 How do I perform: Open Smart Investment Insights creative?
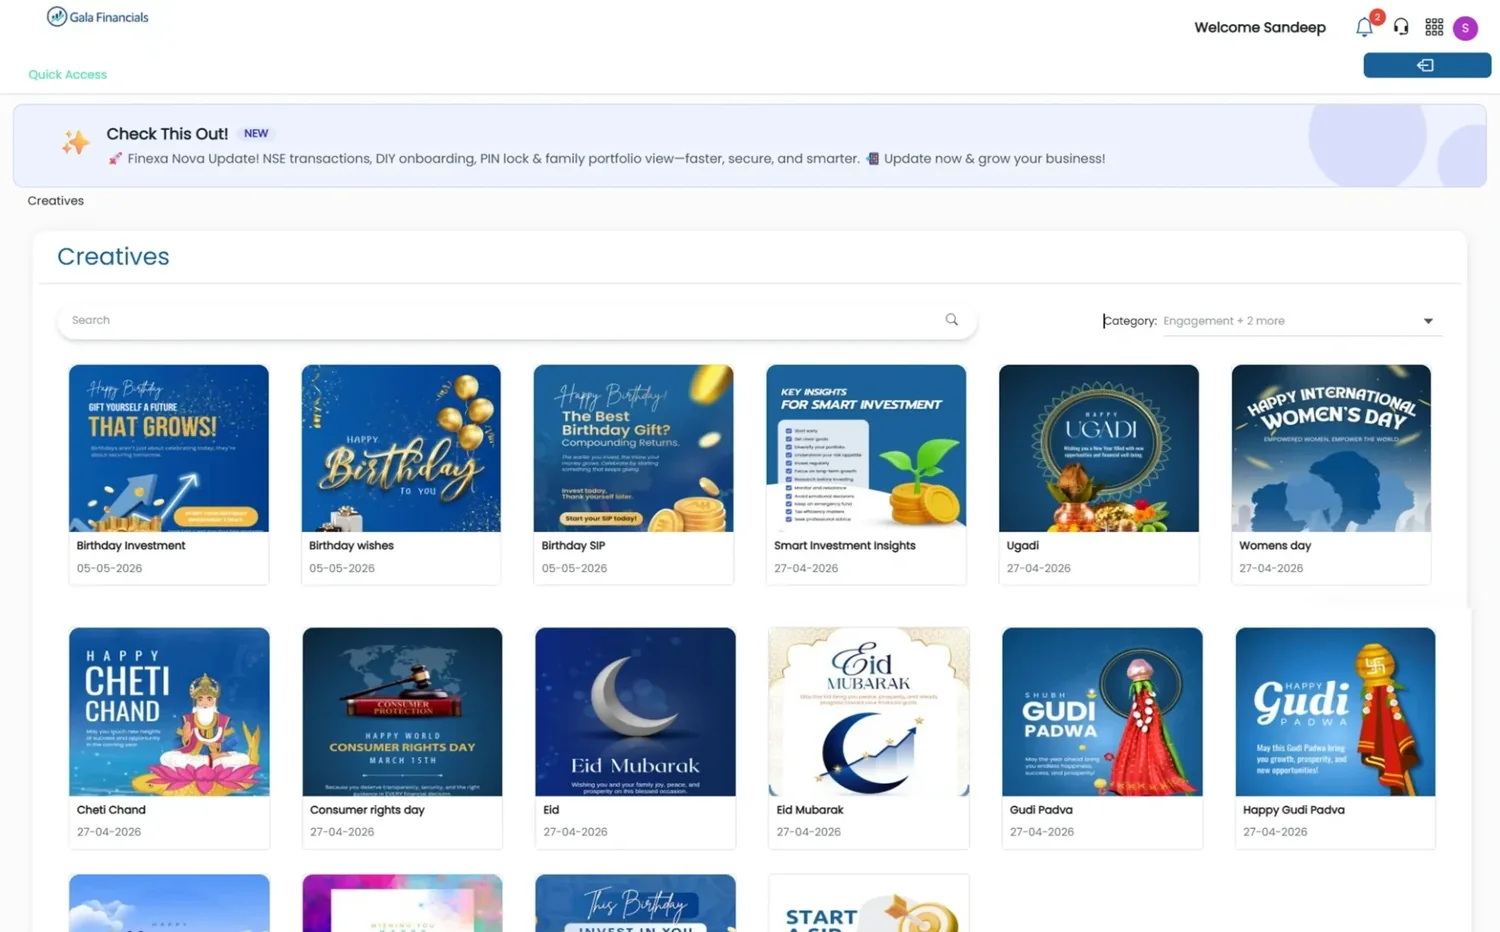click(x=866, y=473)
